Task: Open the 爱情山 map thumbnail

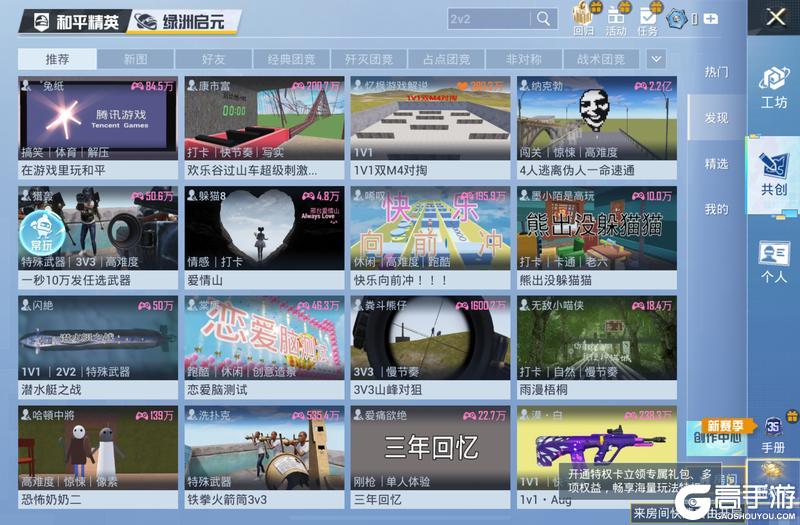Action: 263,228
